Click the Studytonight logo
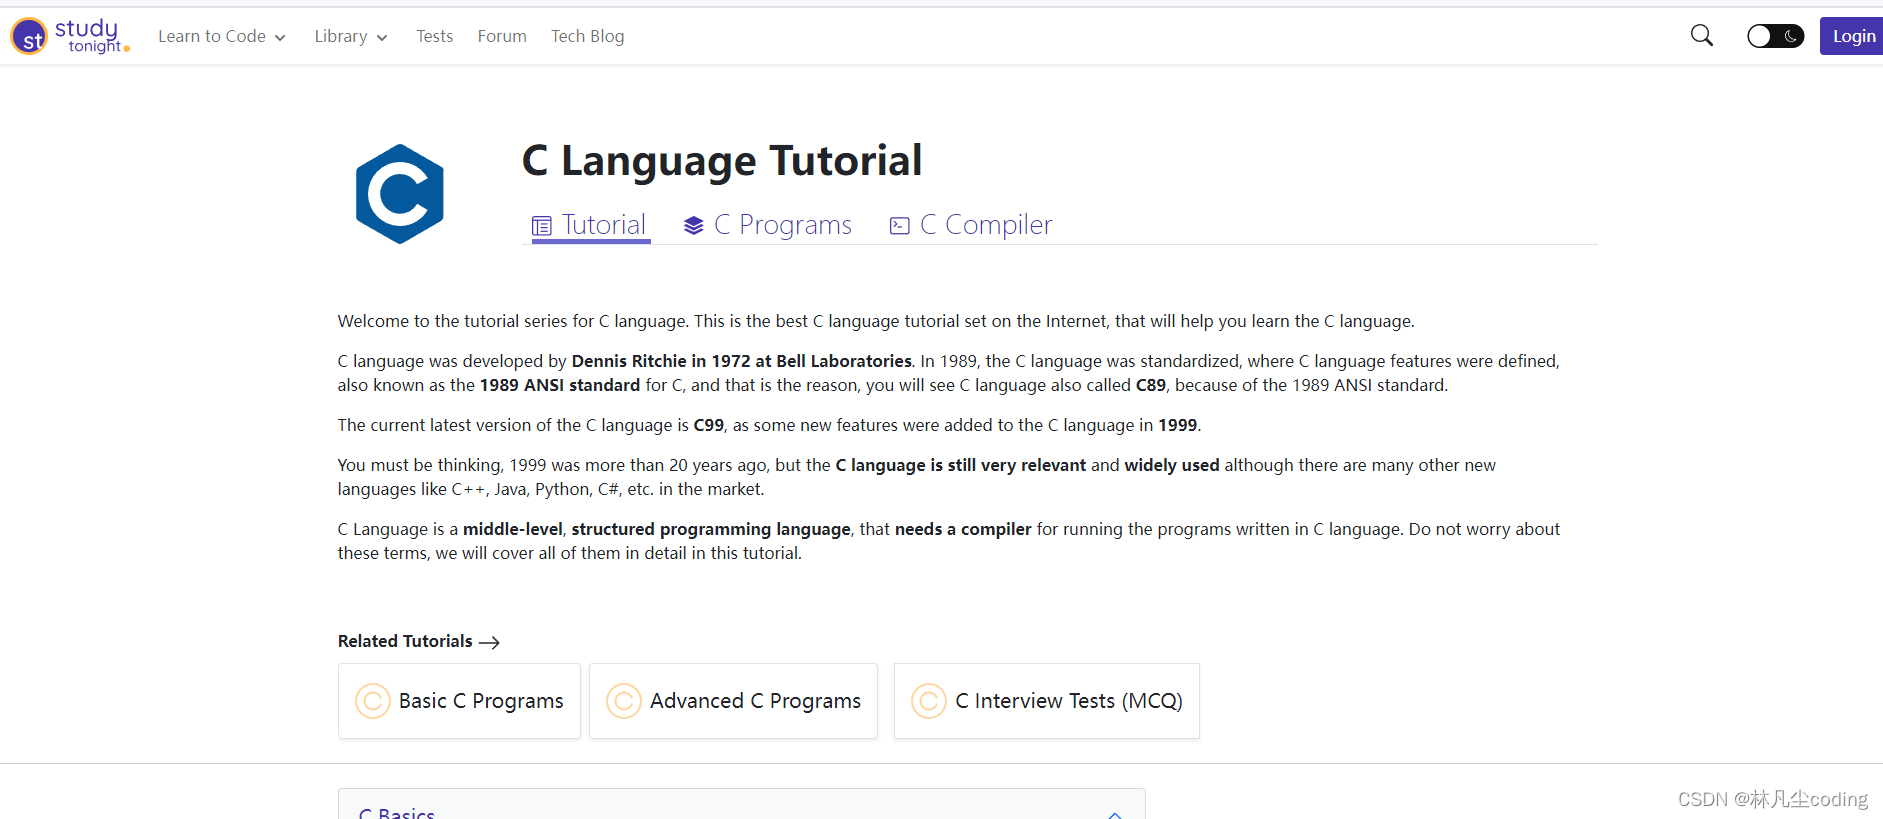The width and height of the screenshot is (1883, 819). pos(70,36)
